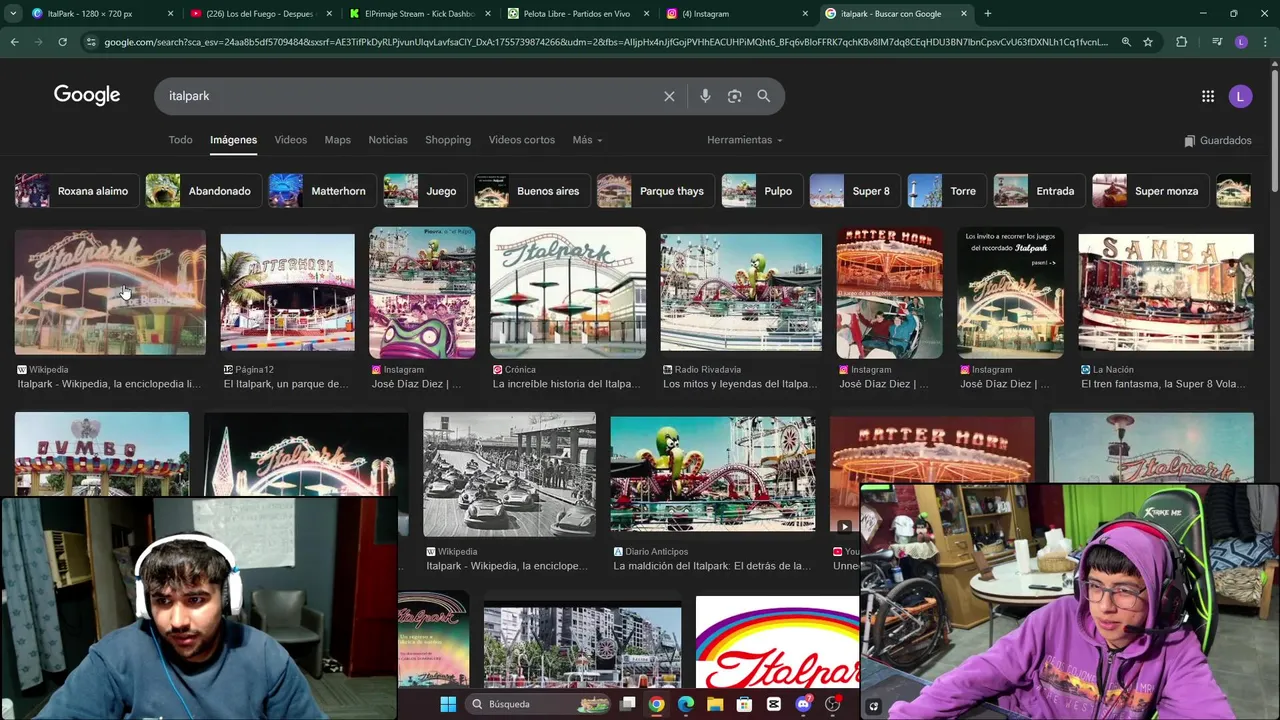Open CapCut from the taskbar
Viewport: 1280px width, 720px height.
click(x=774, y=704)
